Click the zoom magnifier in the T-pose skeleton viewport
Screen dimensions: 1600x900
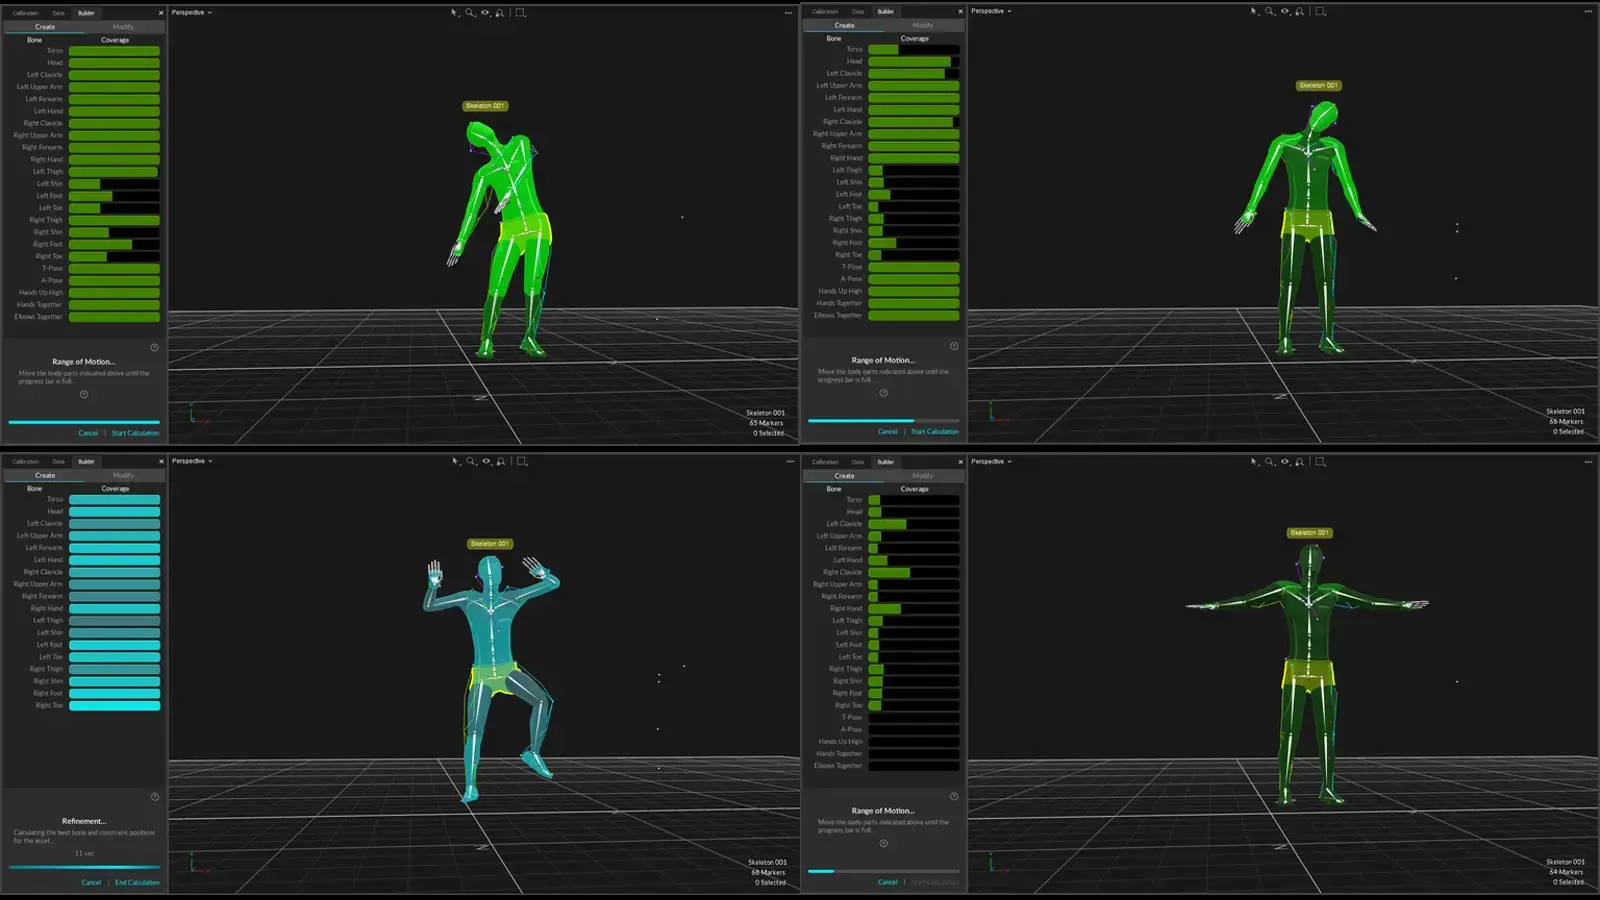tap(1269, 461)
